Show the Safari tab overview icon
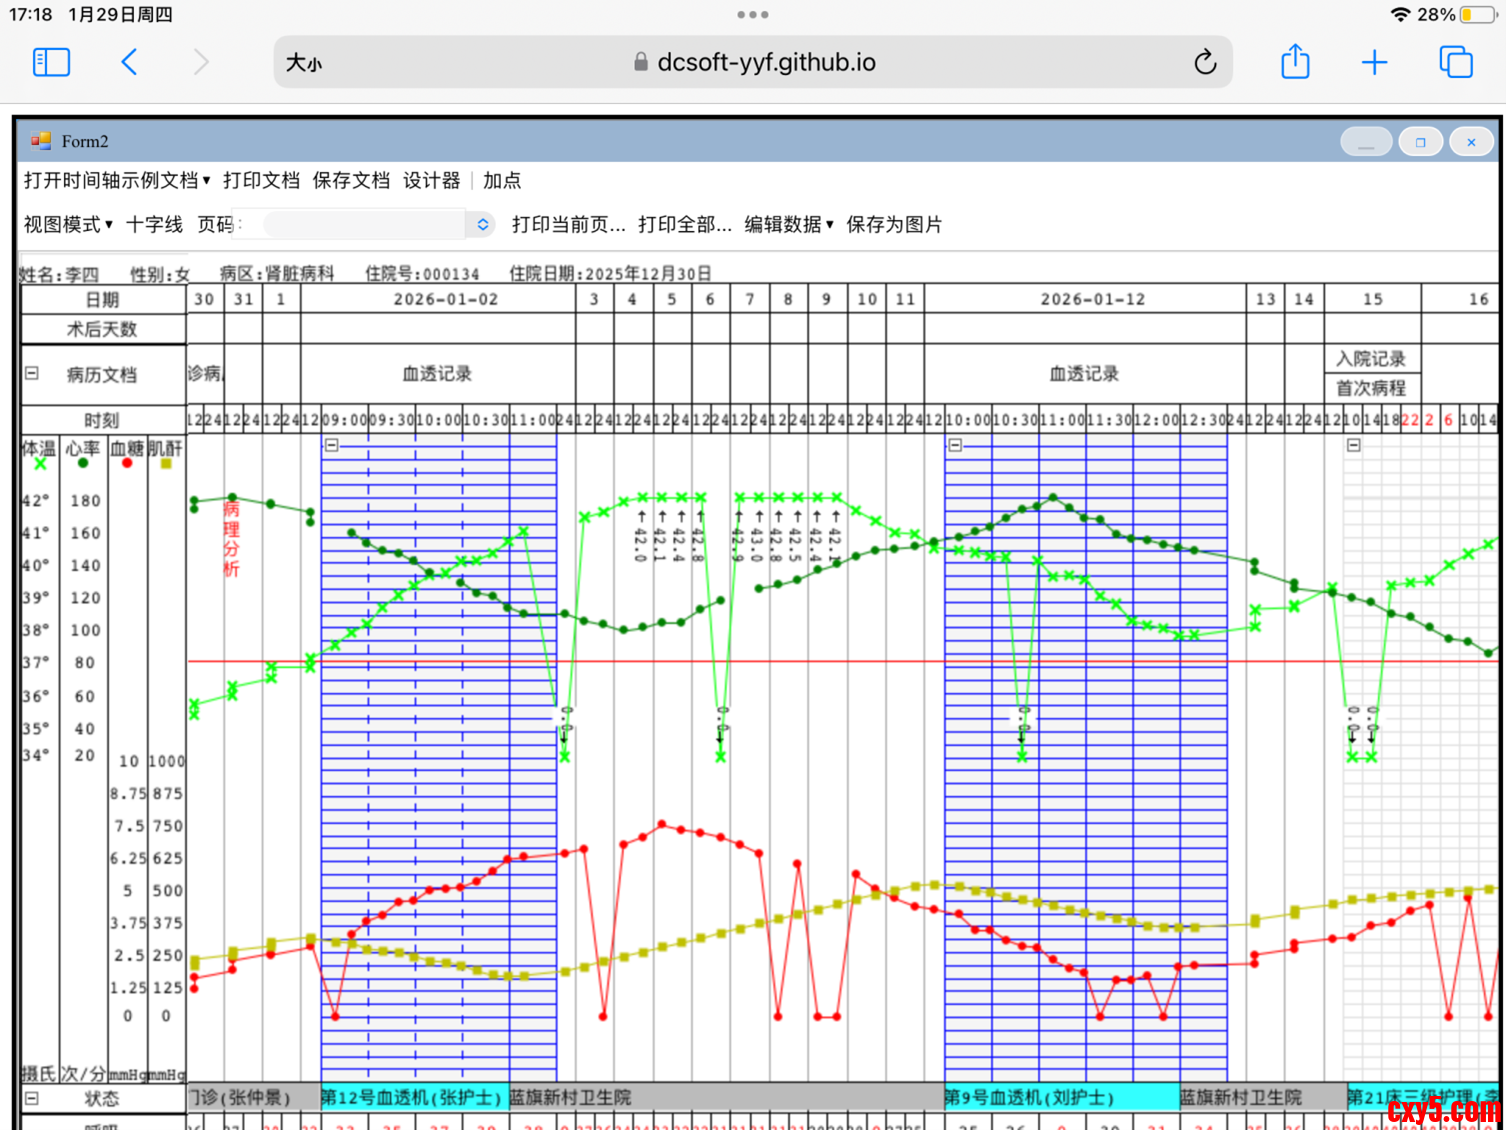 1455,62
